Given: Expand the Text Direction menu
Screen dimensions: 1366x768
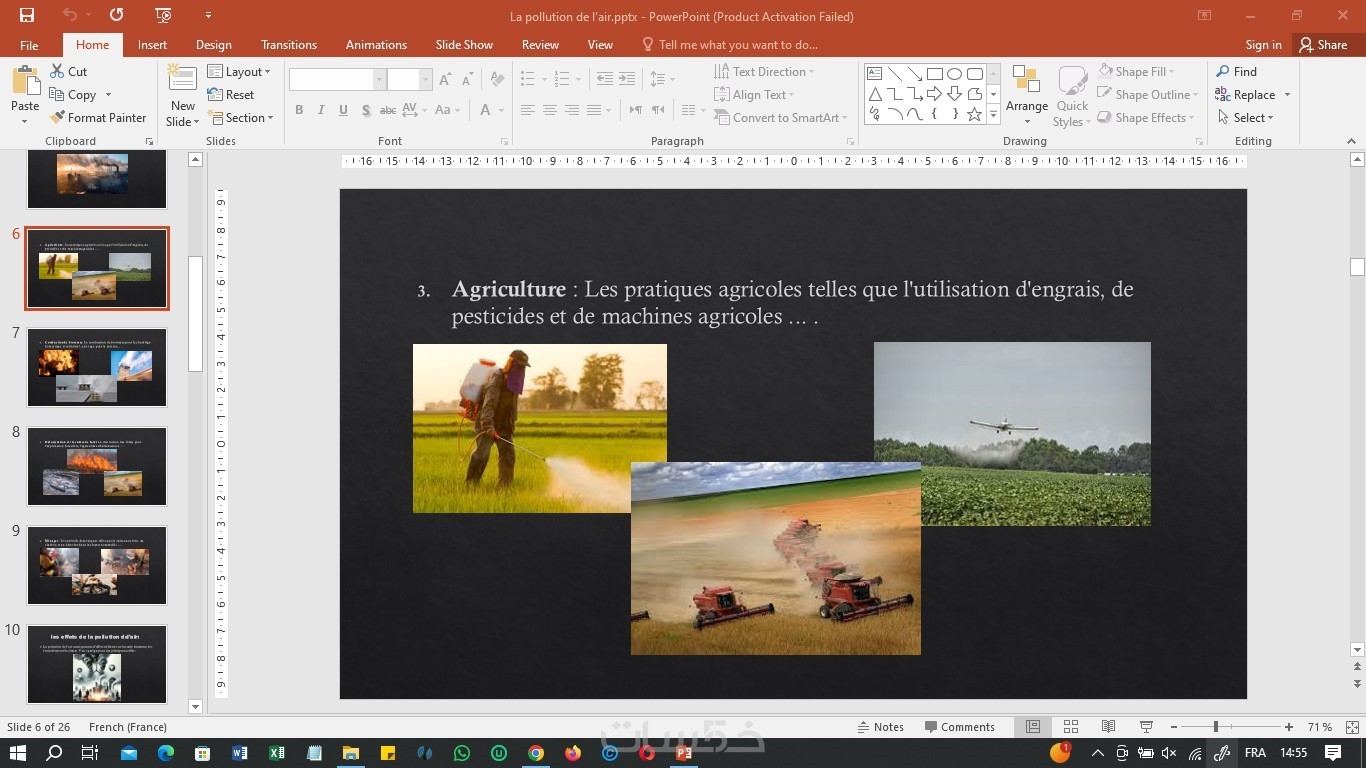Looking at the screenshot, I should click(765, 72).
